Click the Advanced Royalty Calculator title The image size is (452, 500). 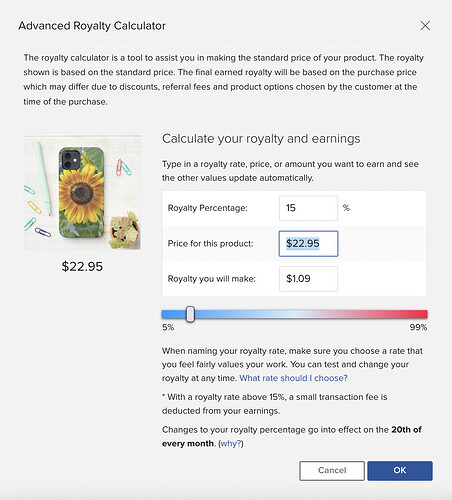[92, 26]
